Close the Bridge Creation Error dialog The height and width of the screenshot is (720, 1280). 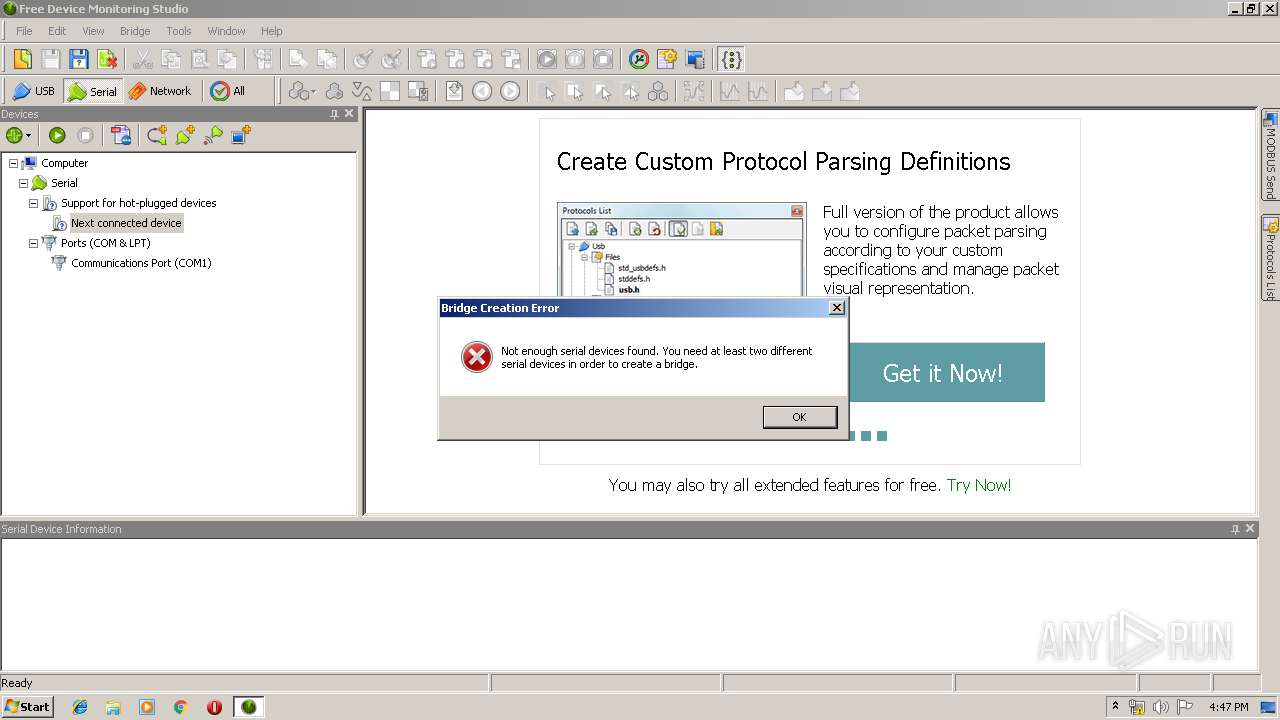tap(837, 308)
